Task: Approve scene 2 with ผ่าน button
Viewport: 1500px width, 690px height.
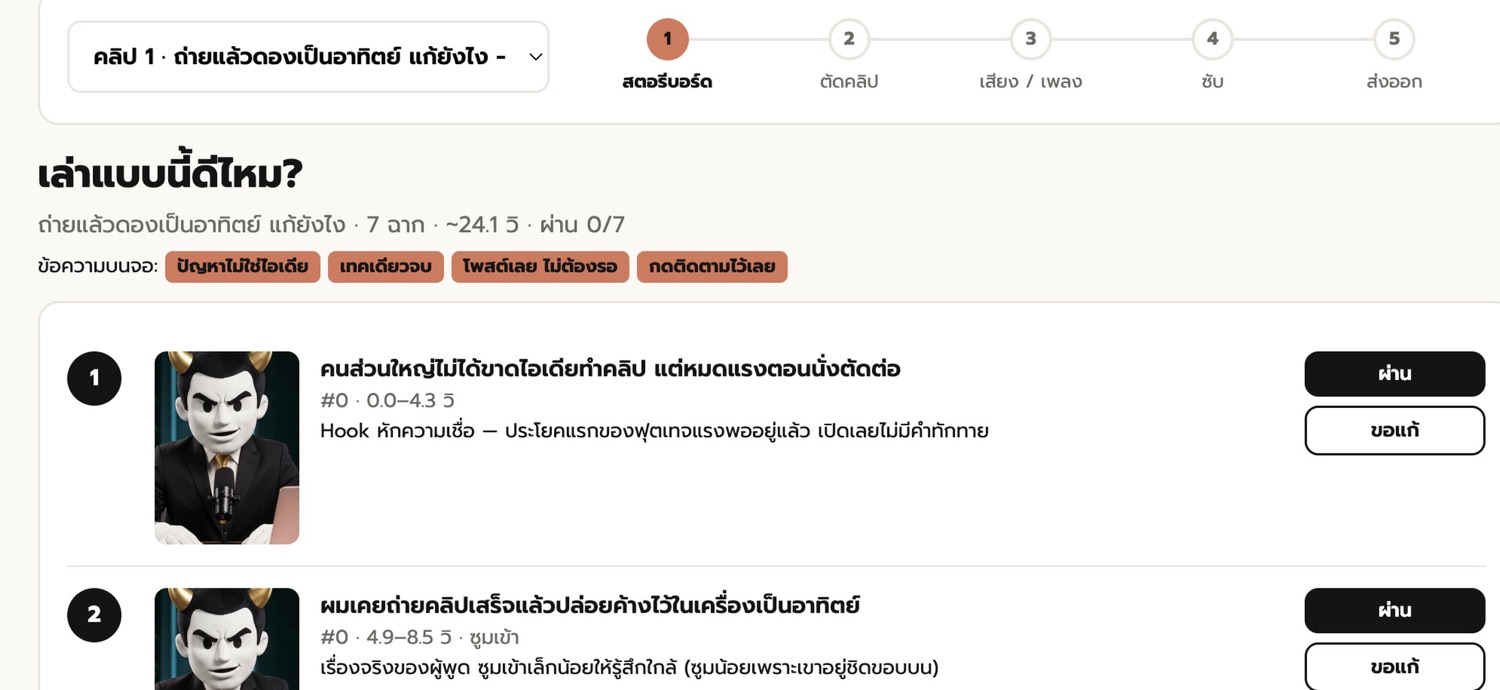Action: point(1395,611)
